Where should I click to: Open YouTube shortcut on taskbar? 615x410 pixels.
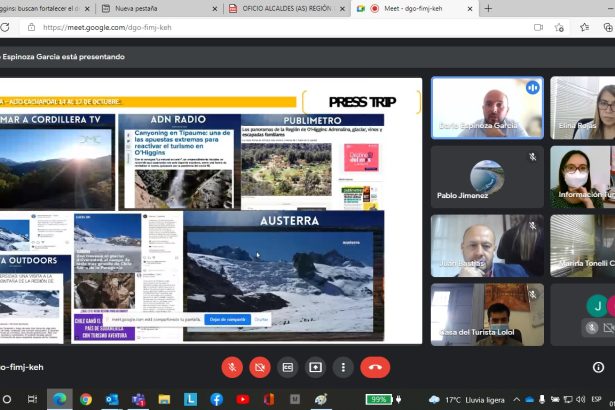(242, 399)
